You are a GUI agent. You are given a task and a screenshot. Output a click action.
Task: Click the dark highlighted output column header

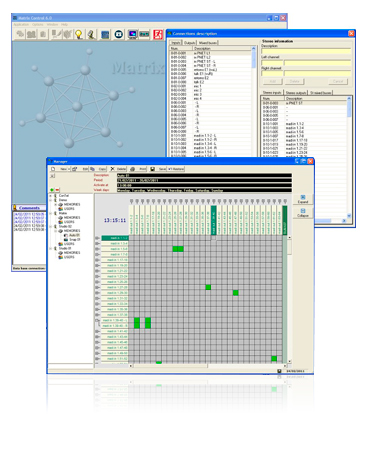(x=214, y=220)
